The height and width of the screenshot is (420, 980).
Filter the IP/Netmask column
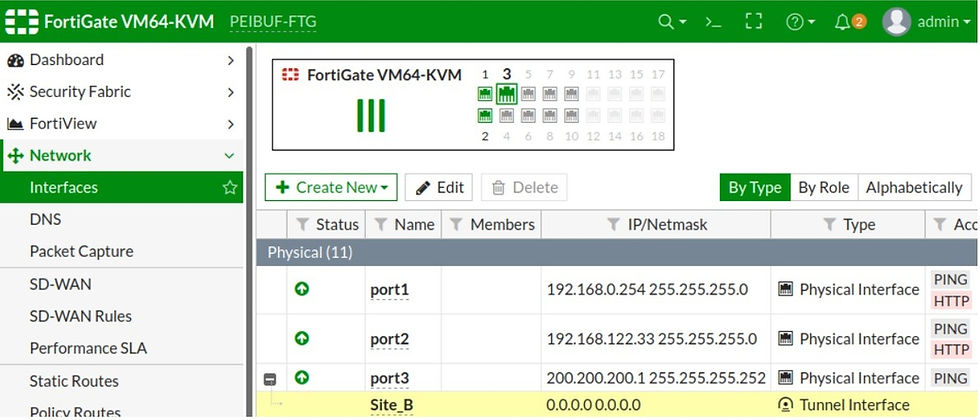coord(614,224)
